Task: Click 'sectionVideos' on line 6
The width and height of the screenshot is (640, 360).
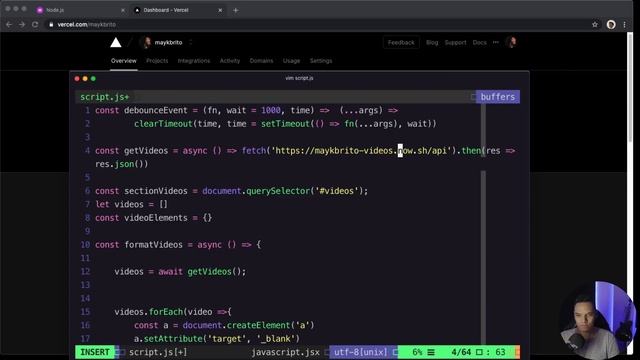Action: [x=156, y=191]
